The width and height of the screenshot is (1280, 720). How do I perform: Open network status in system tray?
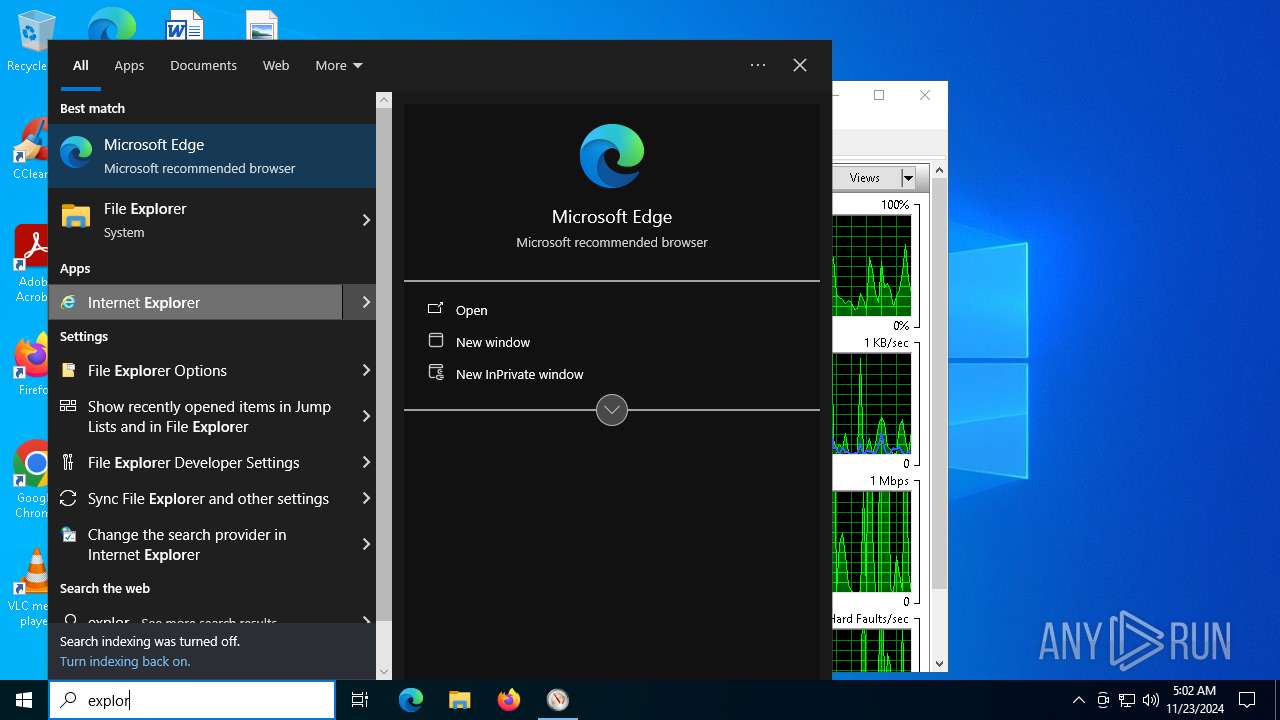coord(1127,700)
